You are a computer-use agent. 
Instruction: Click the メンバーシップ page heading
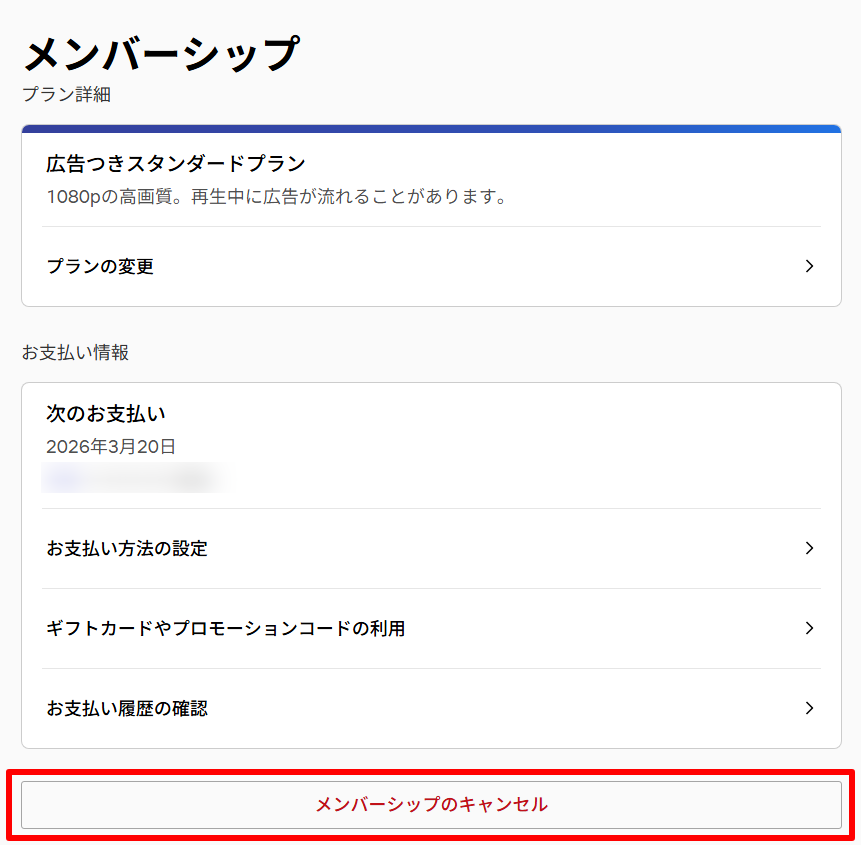pos(161,53)
